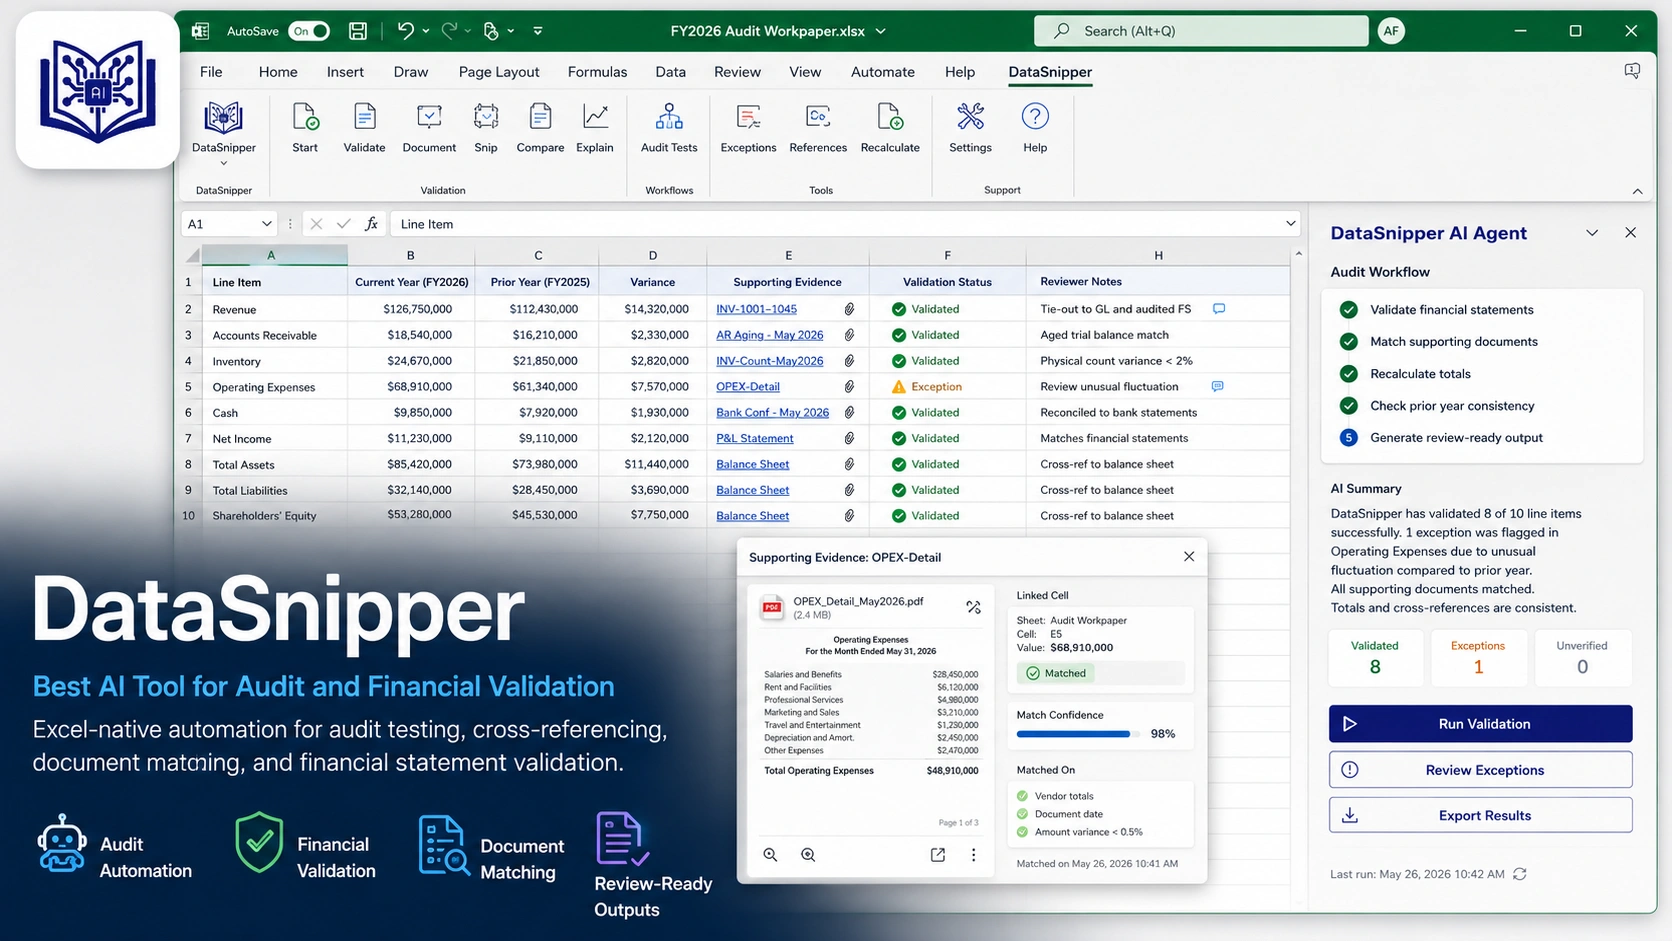Click the unlink icon beside OPEX_Detail_May2026.pdf
Screen dimensions: 1672x941
point(973,607)
